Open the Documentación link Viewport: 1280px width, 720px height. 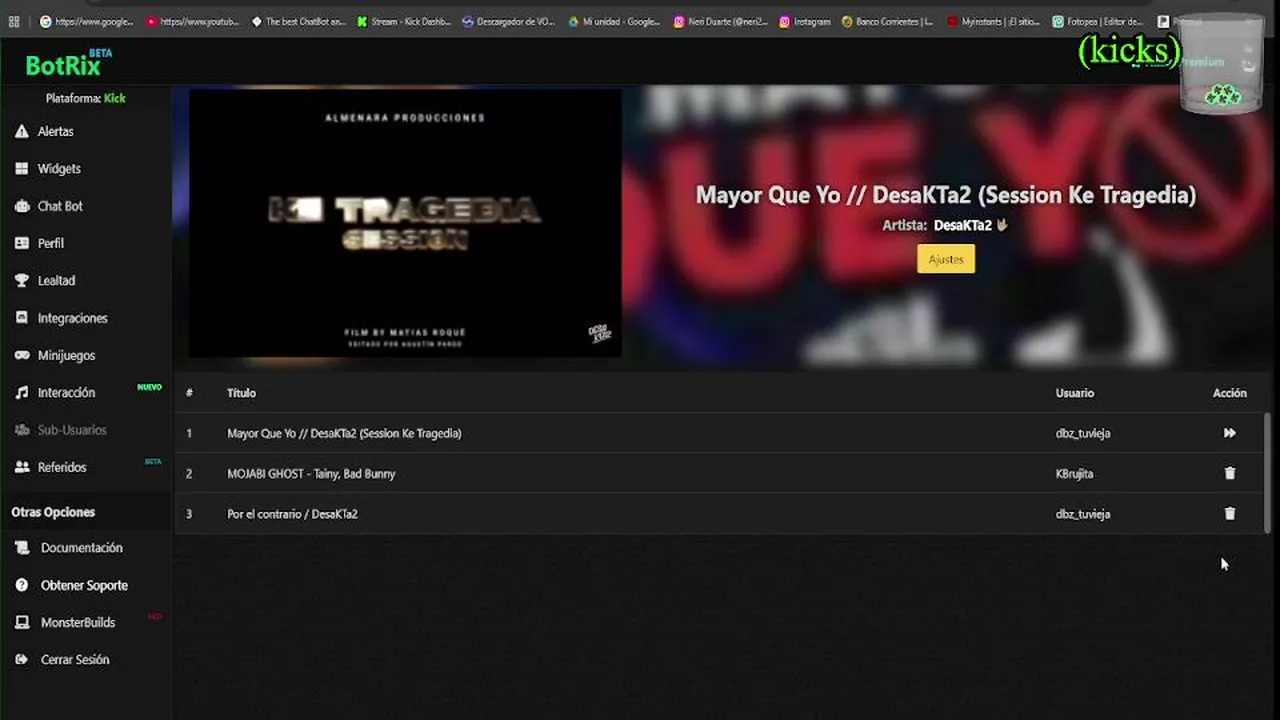81,548
